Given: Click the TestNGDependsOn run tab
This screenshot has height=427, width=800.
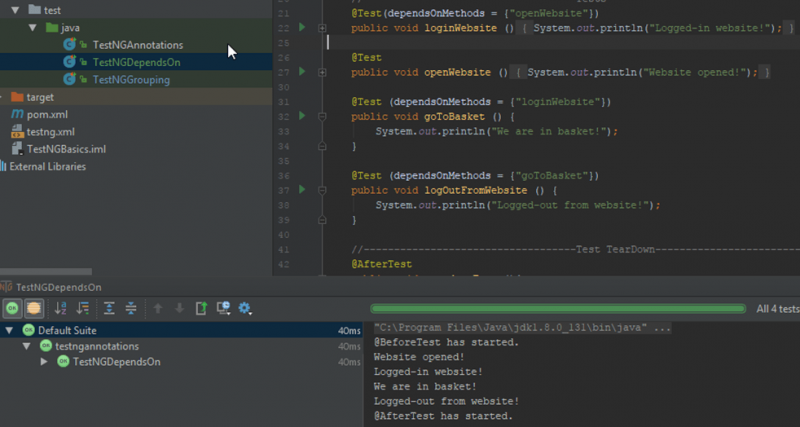Looking at the screenshot, I should point(58,286).
